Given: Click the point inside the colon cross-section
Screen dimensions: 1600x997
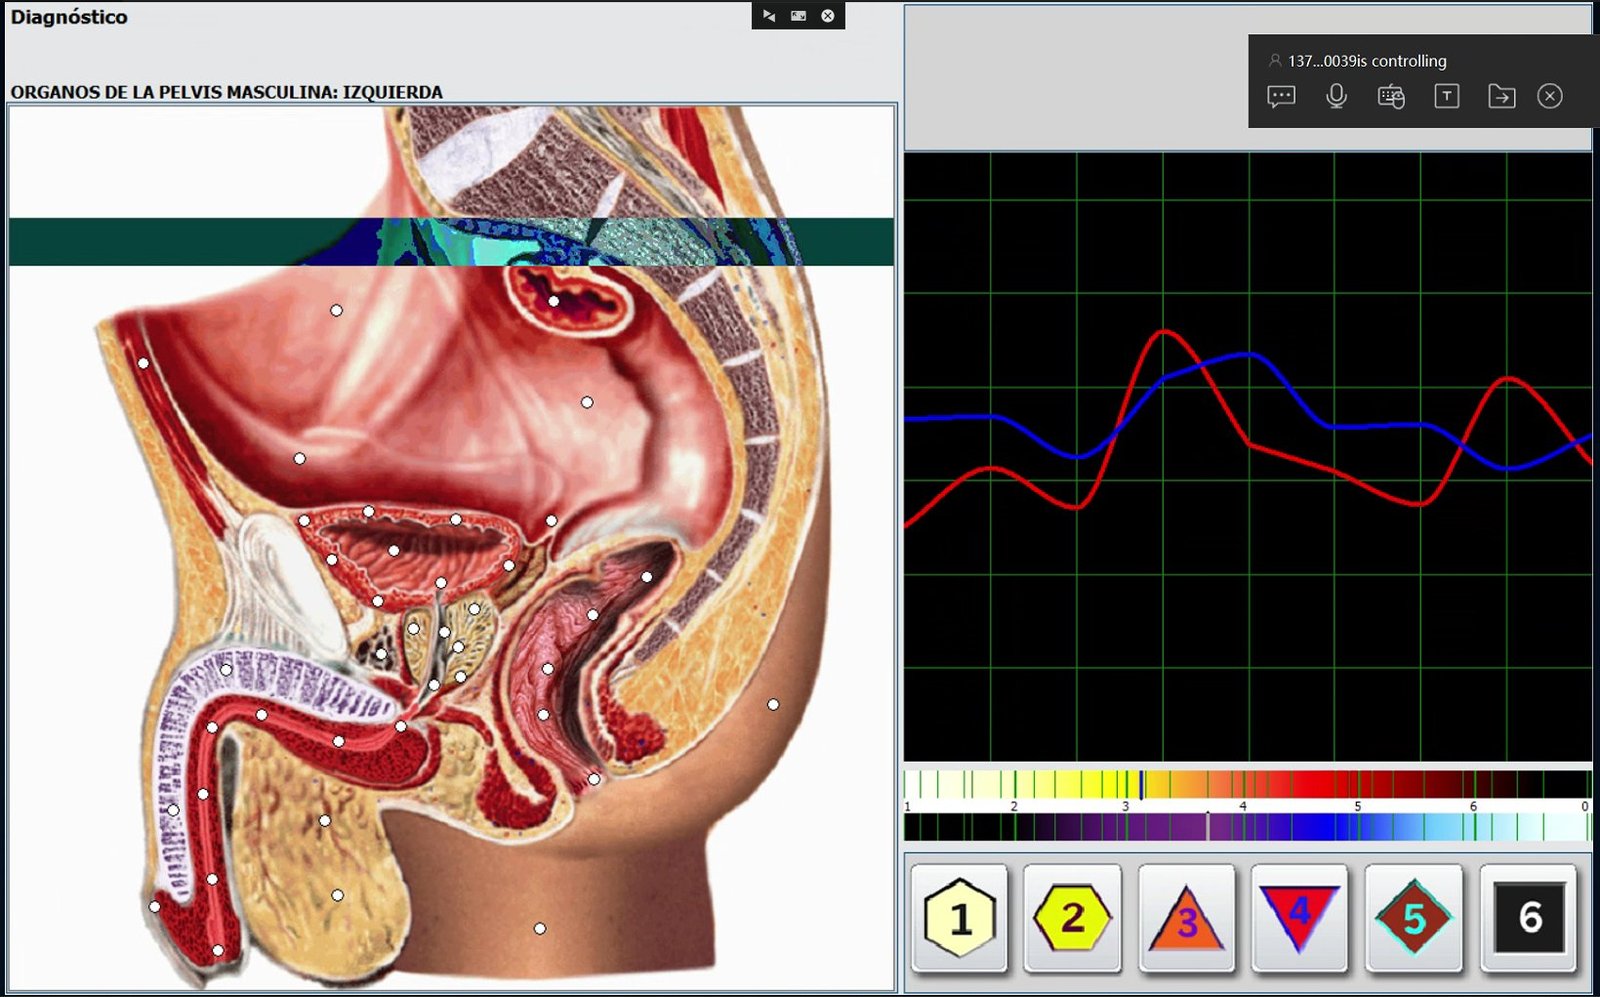Looking at the screenshot, I should tap(554, 301).
